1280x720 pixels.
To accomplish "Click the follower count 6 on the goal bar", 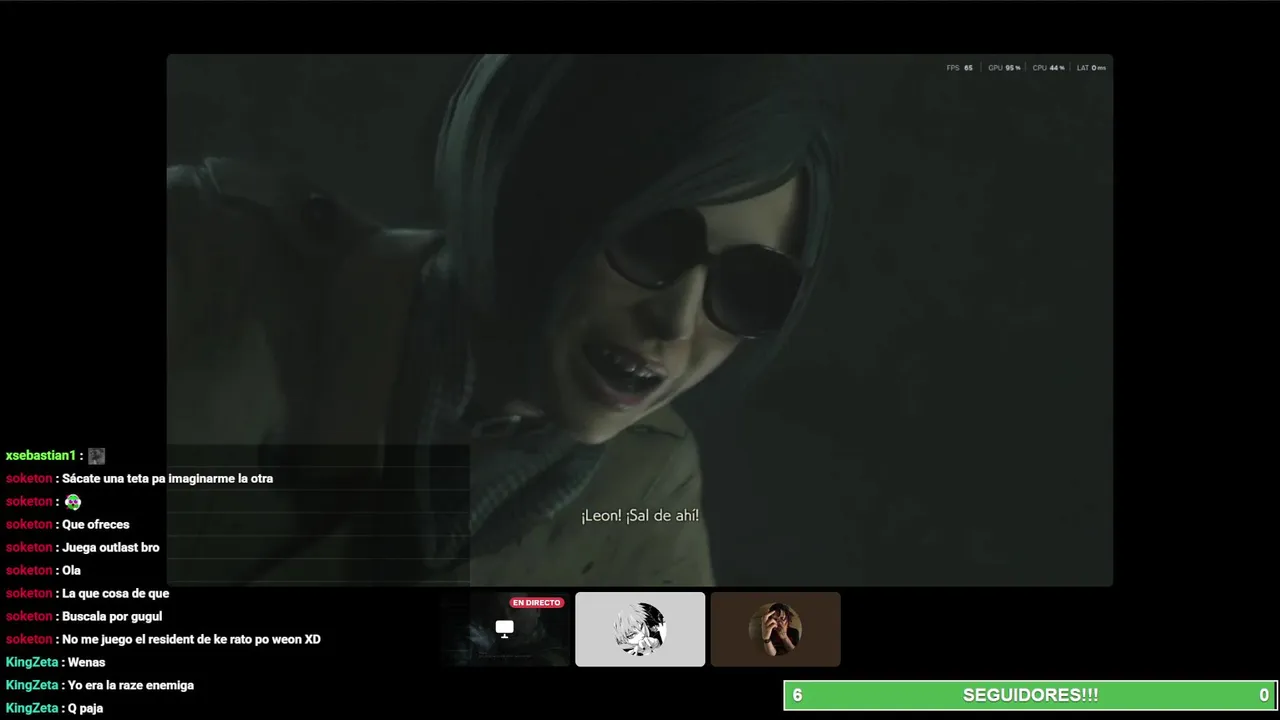I will tap(797, 695).
